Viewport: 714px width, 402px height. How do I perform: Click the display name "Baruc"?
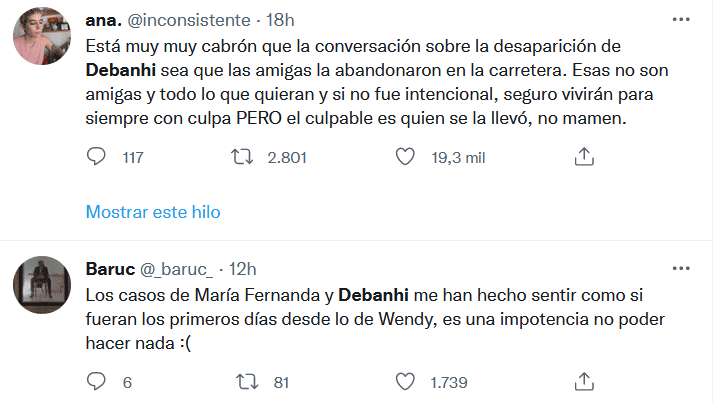pos(108,269)
